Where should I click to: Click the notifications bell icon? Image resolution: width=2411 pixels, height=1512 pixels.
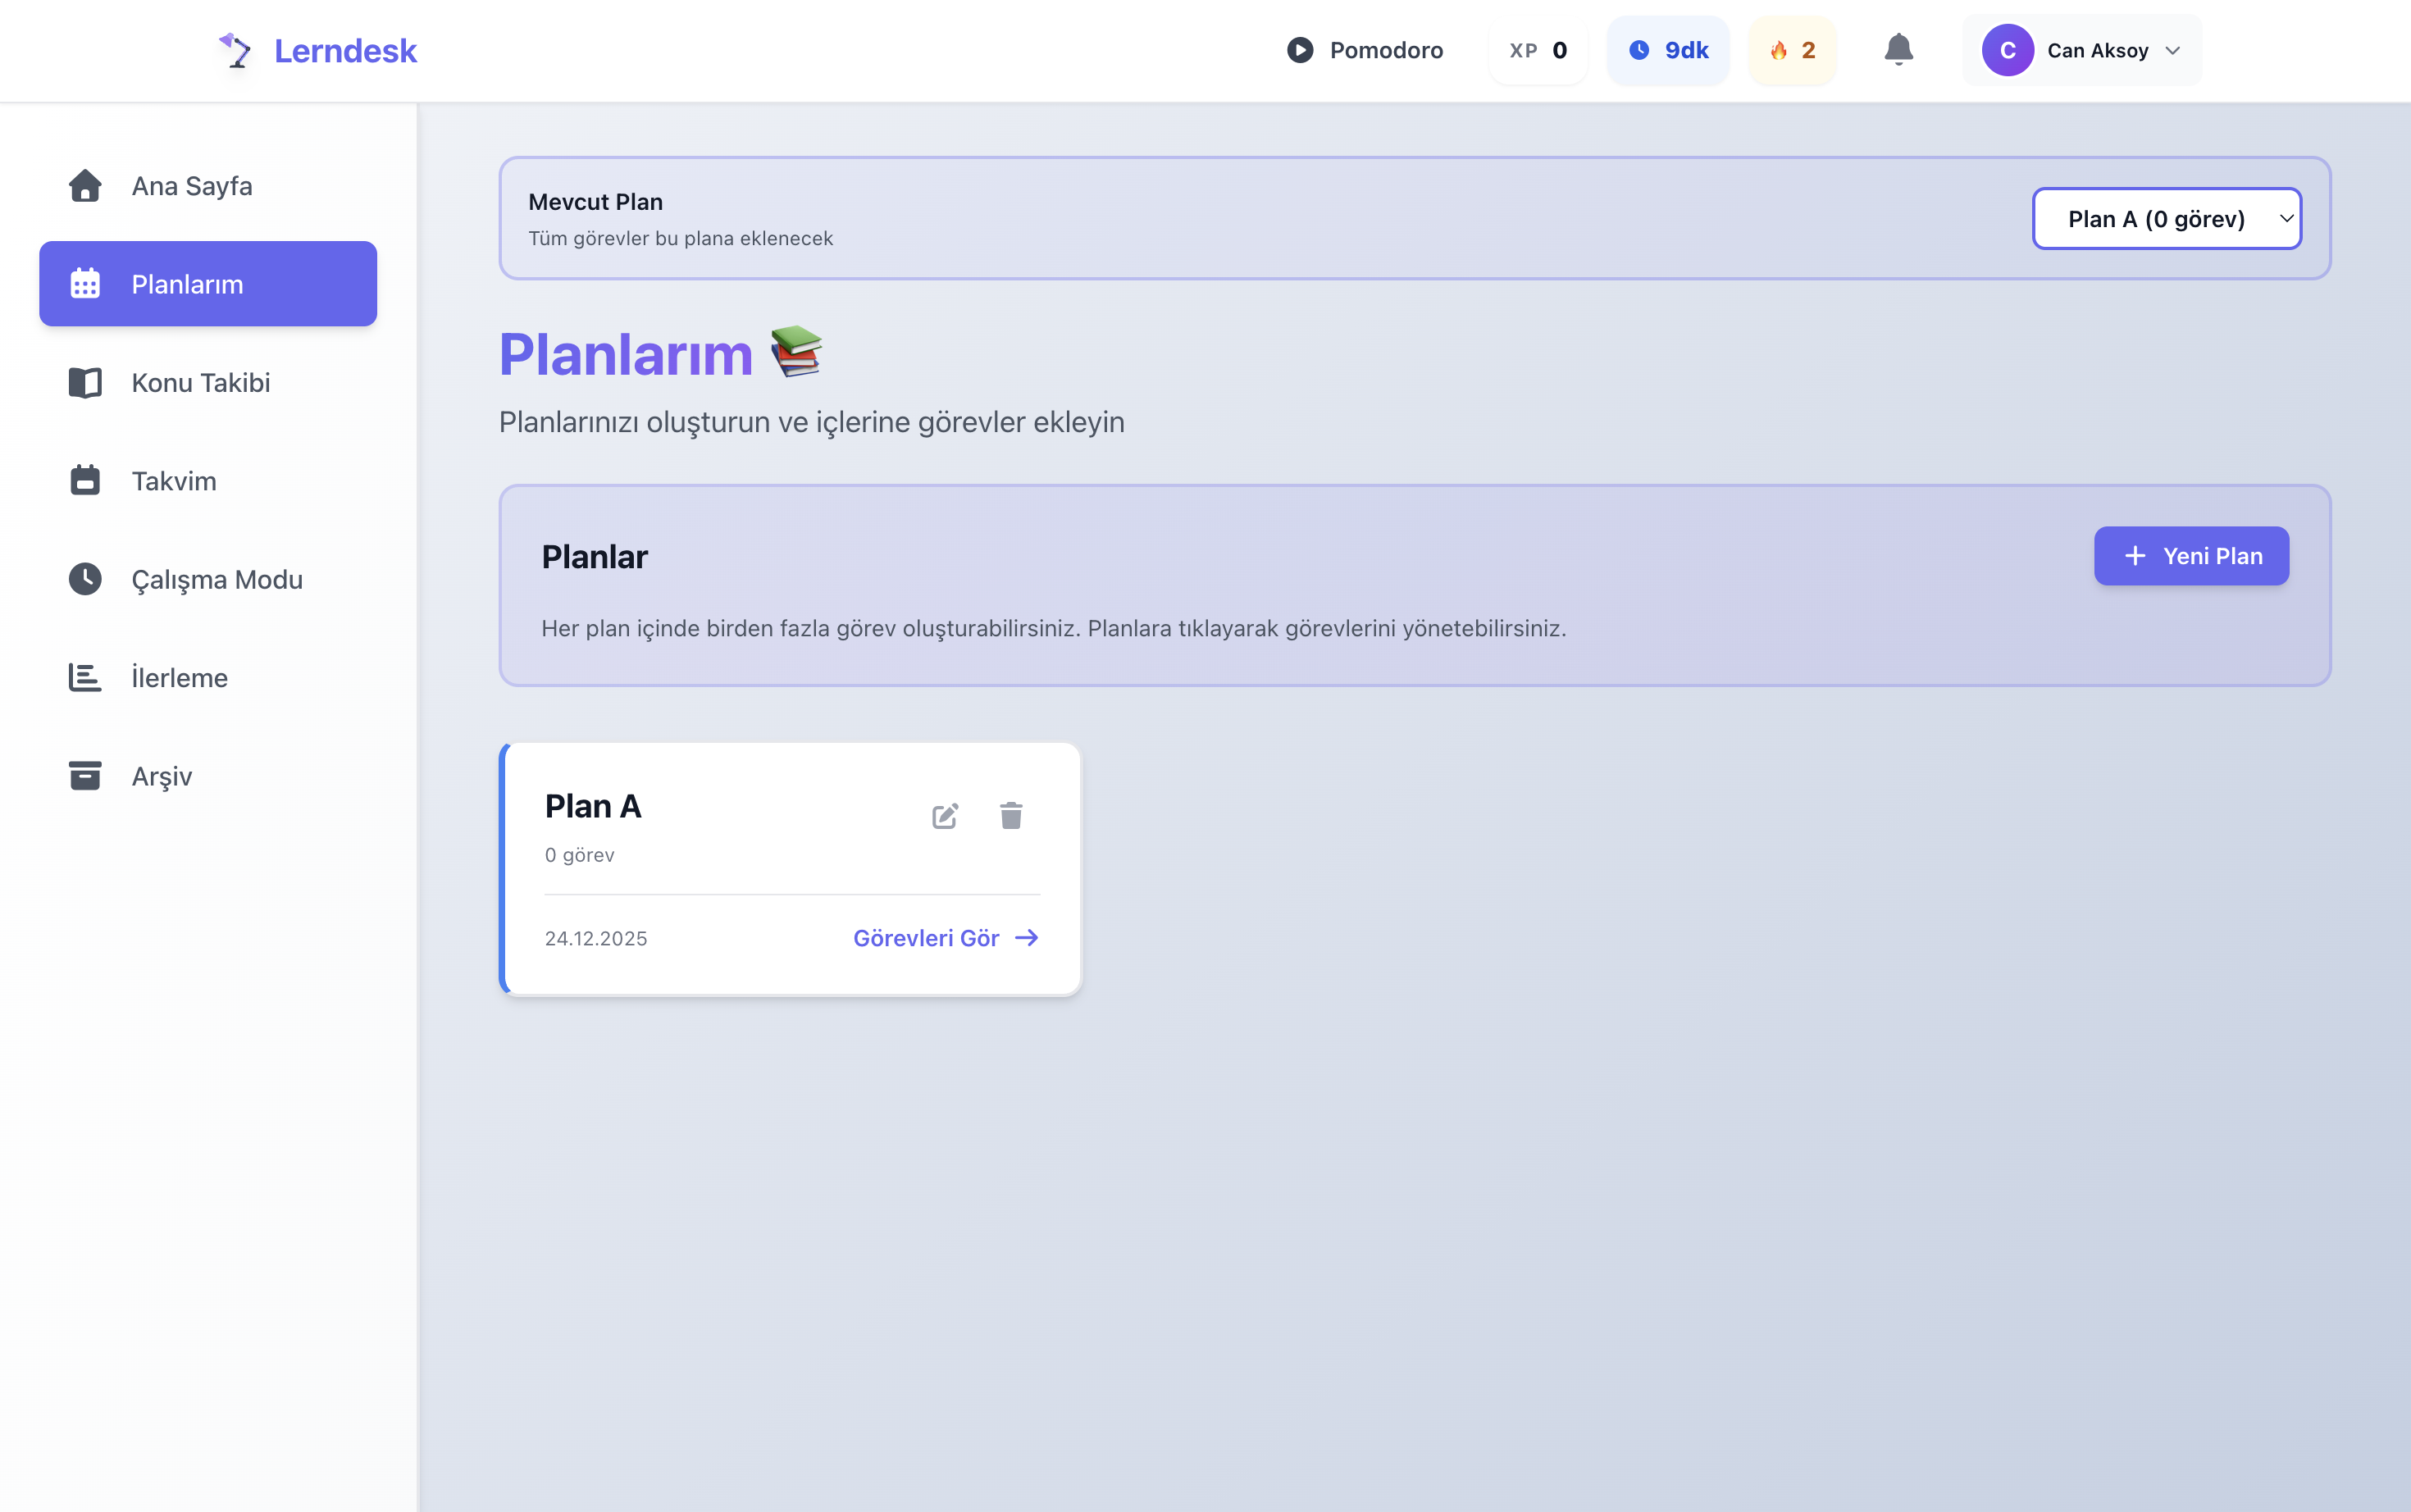click(1897, 49)
